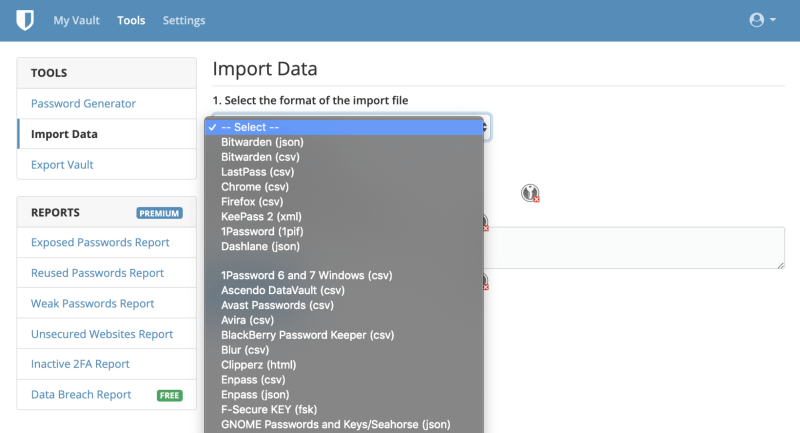This screenshot has width=800, height=433.
Task: Choose Enpass (json) import format
Action: pos(256,396)
